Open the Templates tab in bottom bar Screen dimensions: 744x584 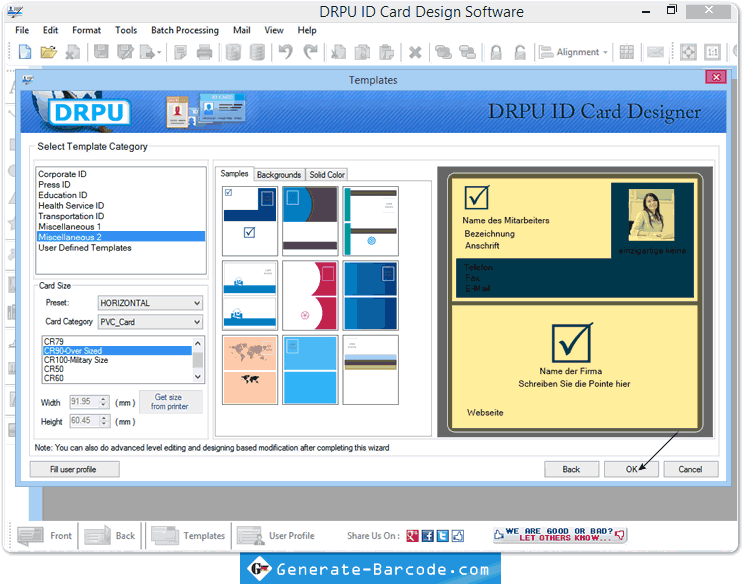(x=188, y=536)
